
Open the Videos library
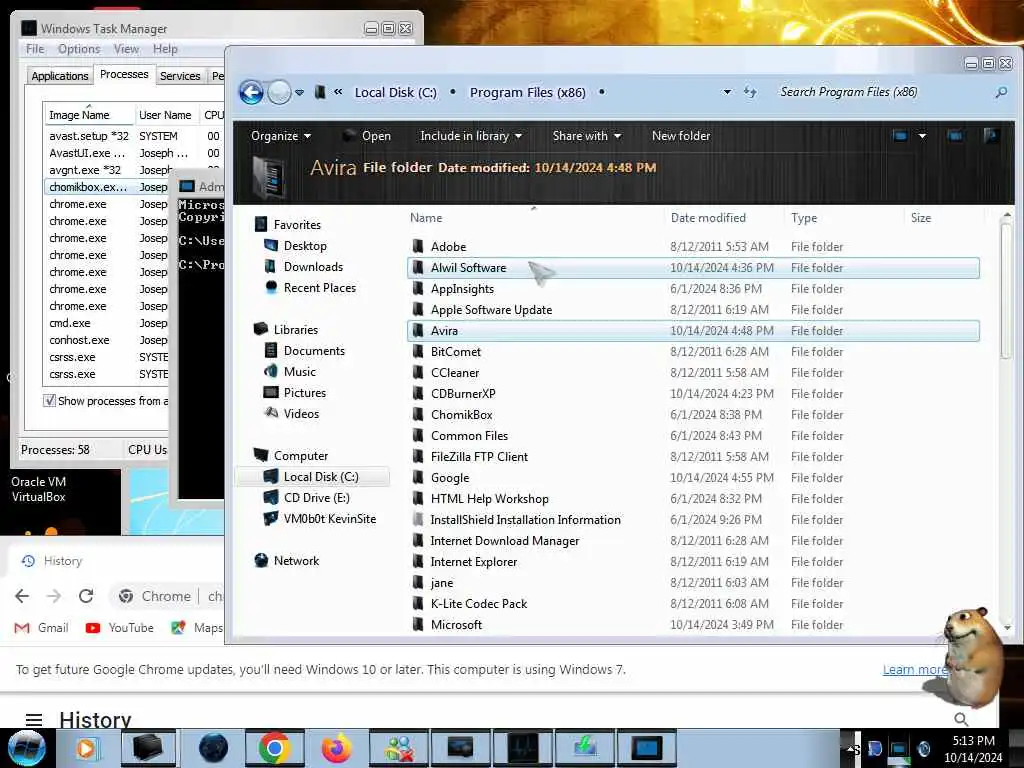coord(301,413)
